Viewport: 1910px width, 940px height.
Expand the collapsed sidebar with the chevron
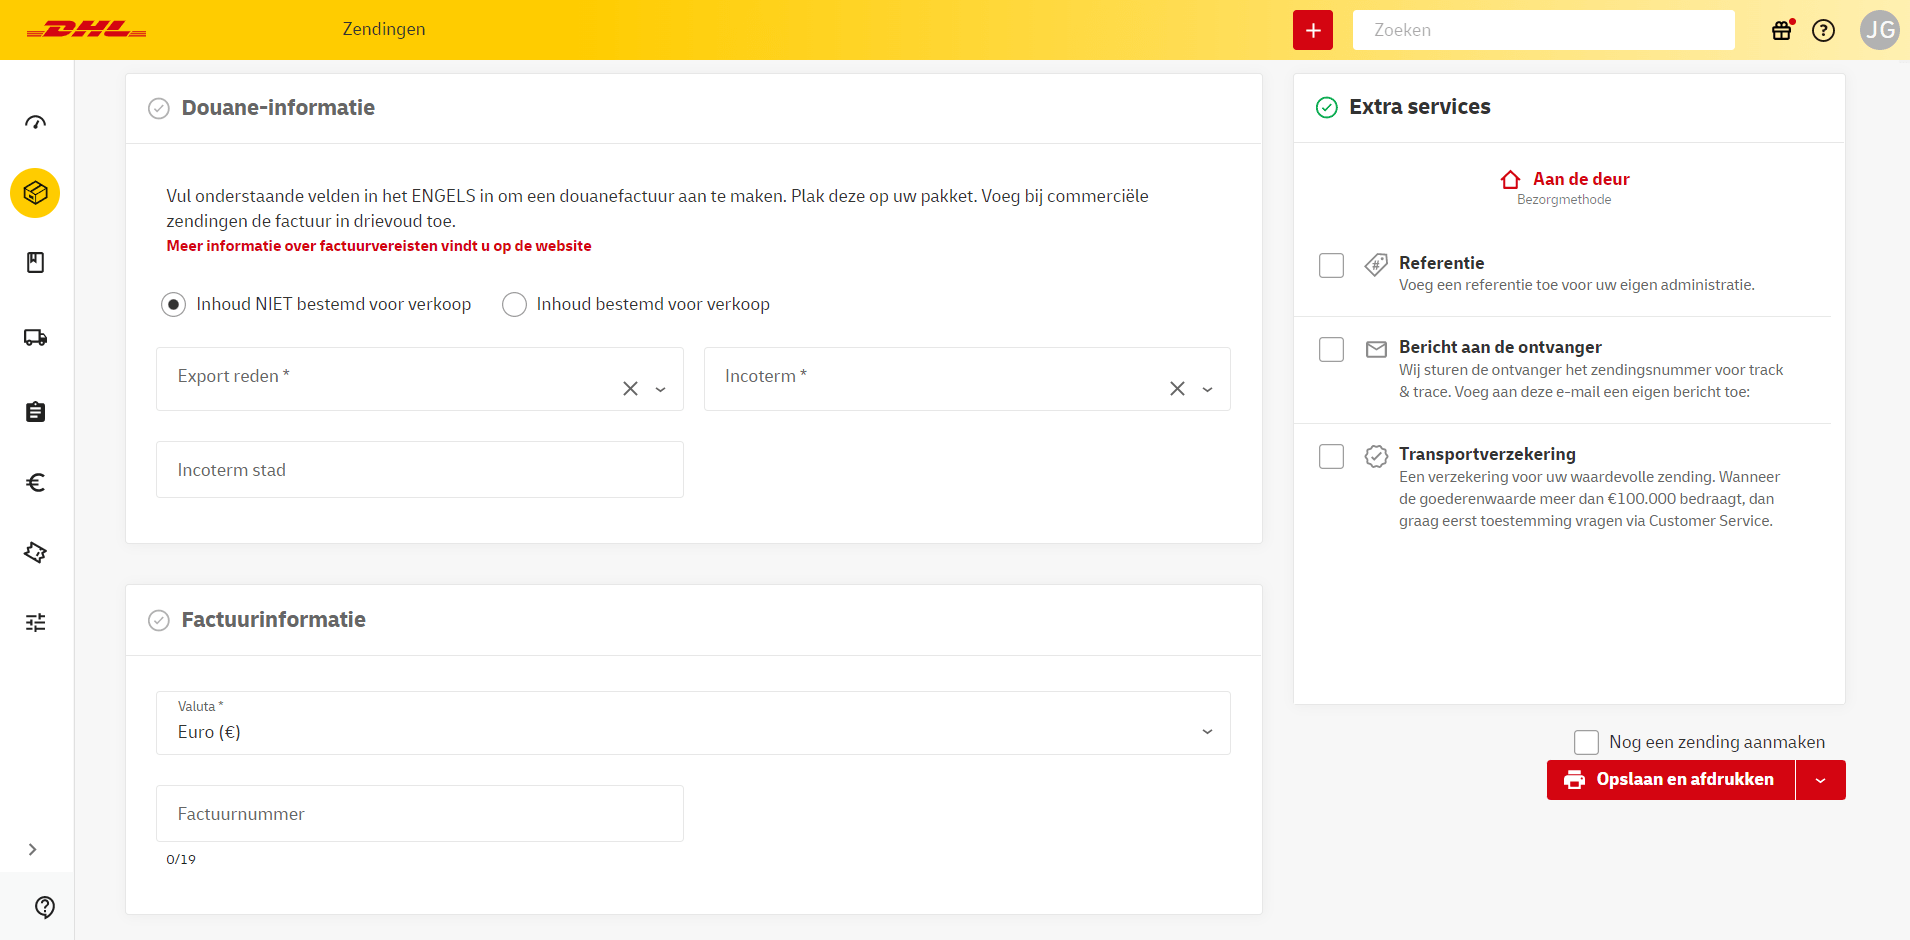pos(33,850)
